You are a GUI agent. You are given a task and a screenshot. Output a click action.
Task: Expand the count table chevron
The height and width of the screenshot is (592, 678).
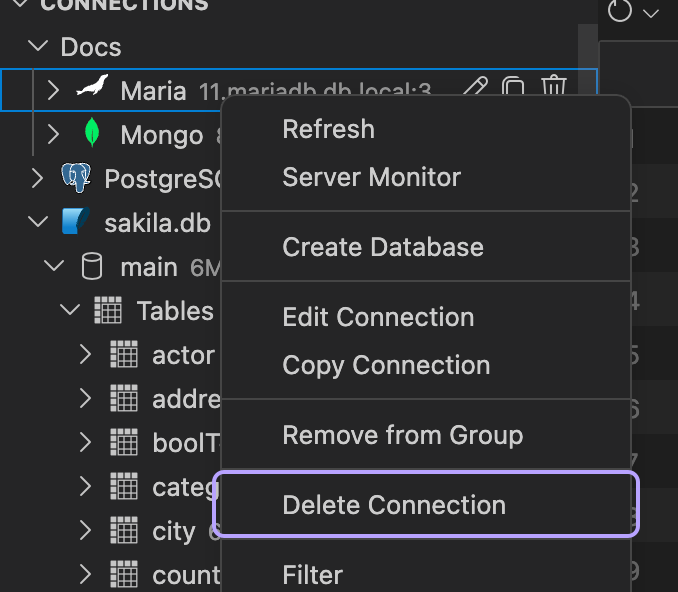coord(85,574)
